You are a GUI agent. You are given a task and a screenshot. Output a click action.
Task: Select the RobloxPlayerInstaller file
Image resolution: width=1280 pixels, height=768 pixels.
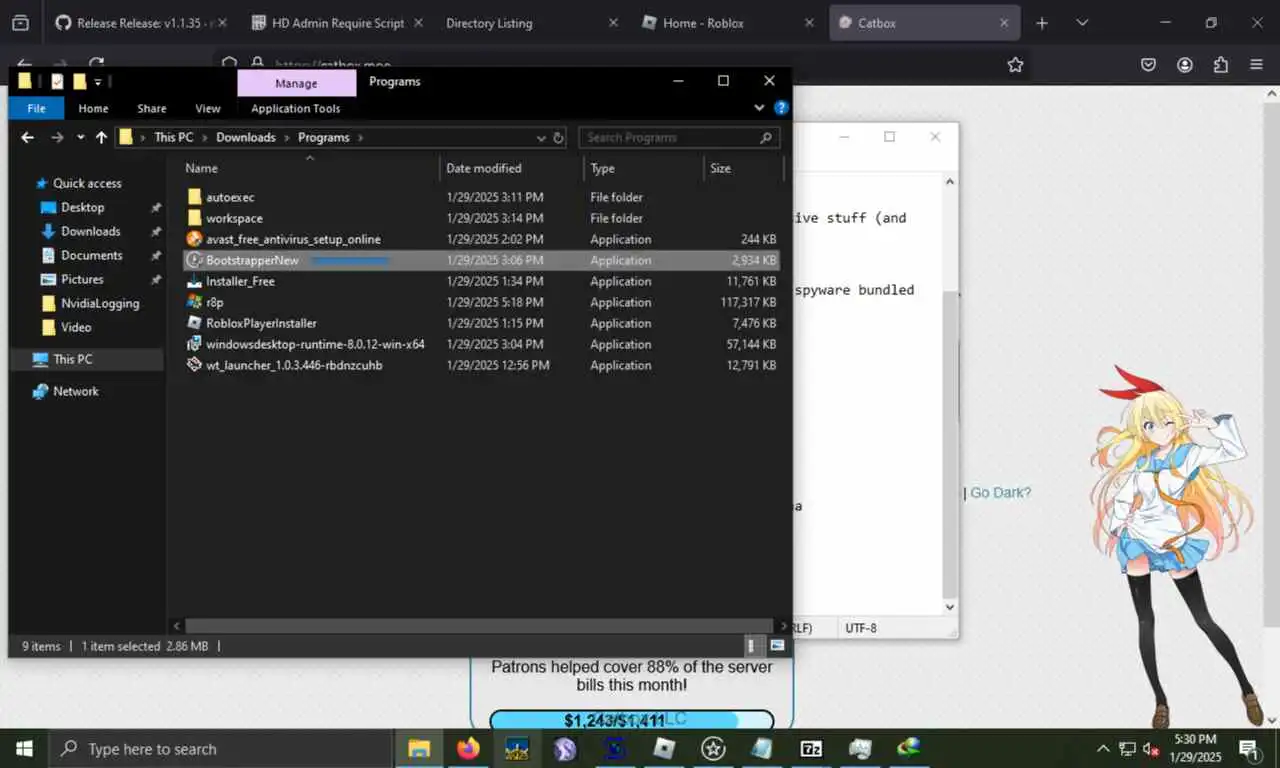pos(261,323)
